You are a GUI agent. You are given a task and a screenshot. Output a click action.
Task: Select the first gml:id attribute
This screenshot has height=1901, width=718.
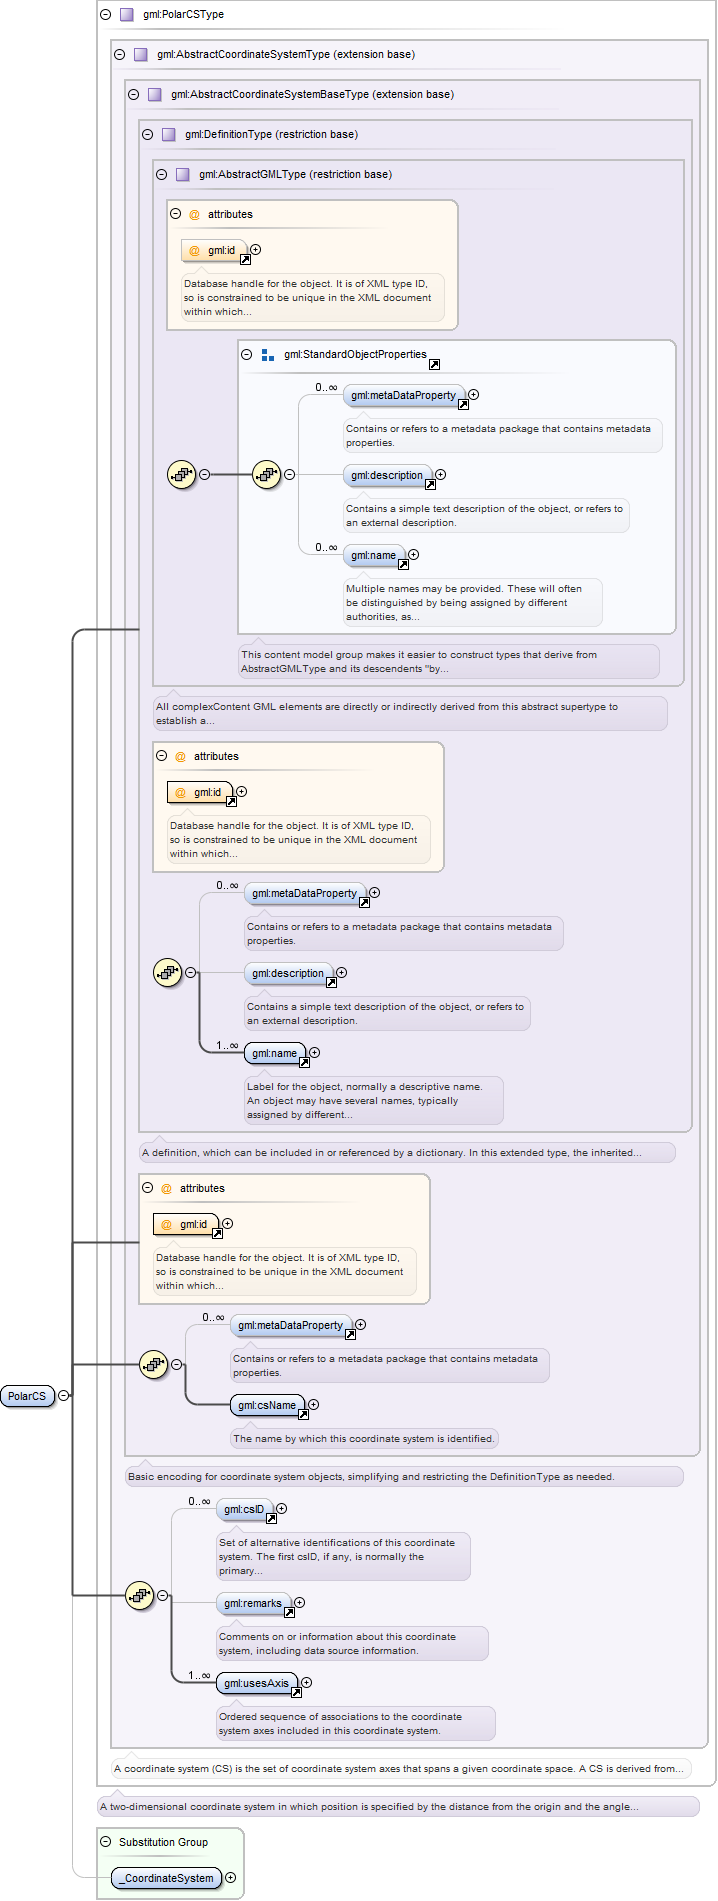pyautogui.click(x=214, y=251)
